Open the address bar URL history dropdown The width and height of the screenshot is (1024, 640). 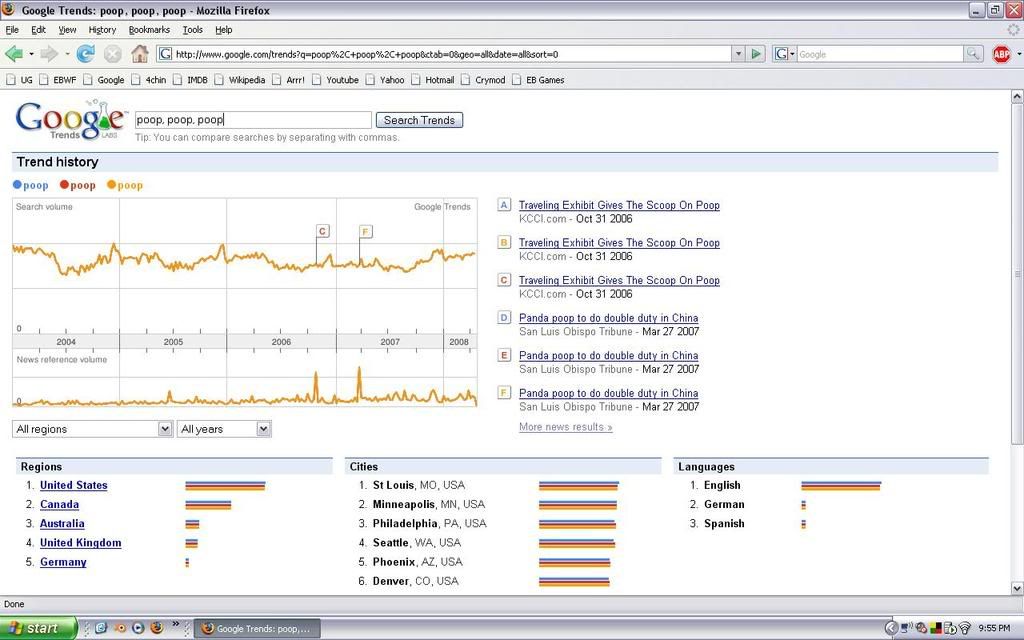738,54
